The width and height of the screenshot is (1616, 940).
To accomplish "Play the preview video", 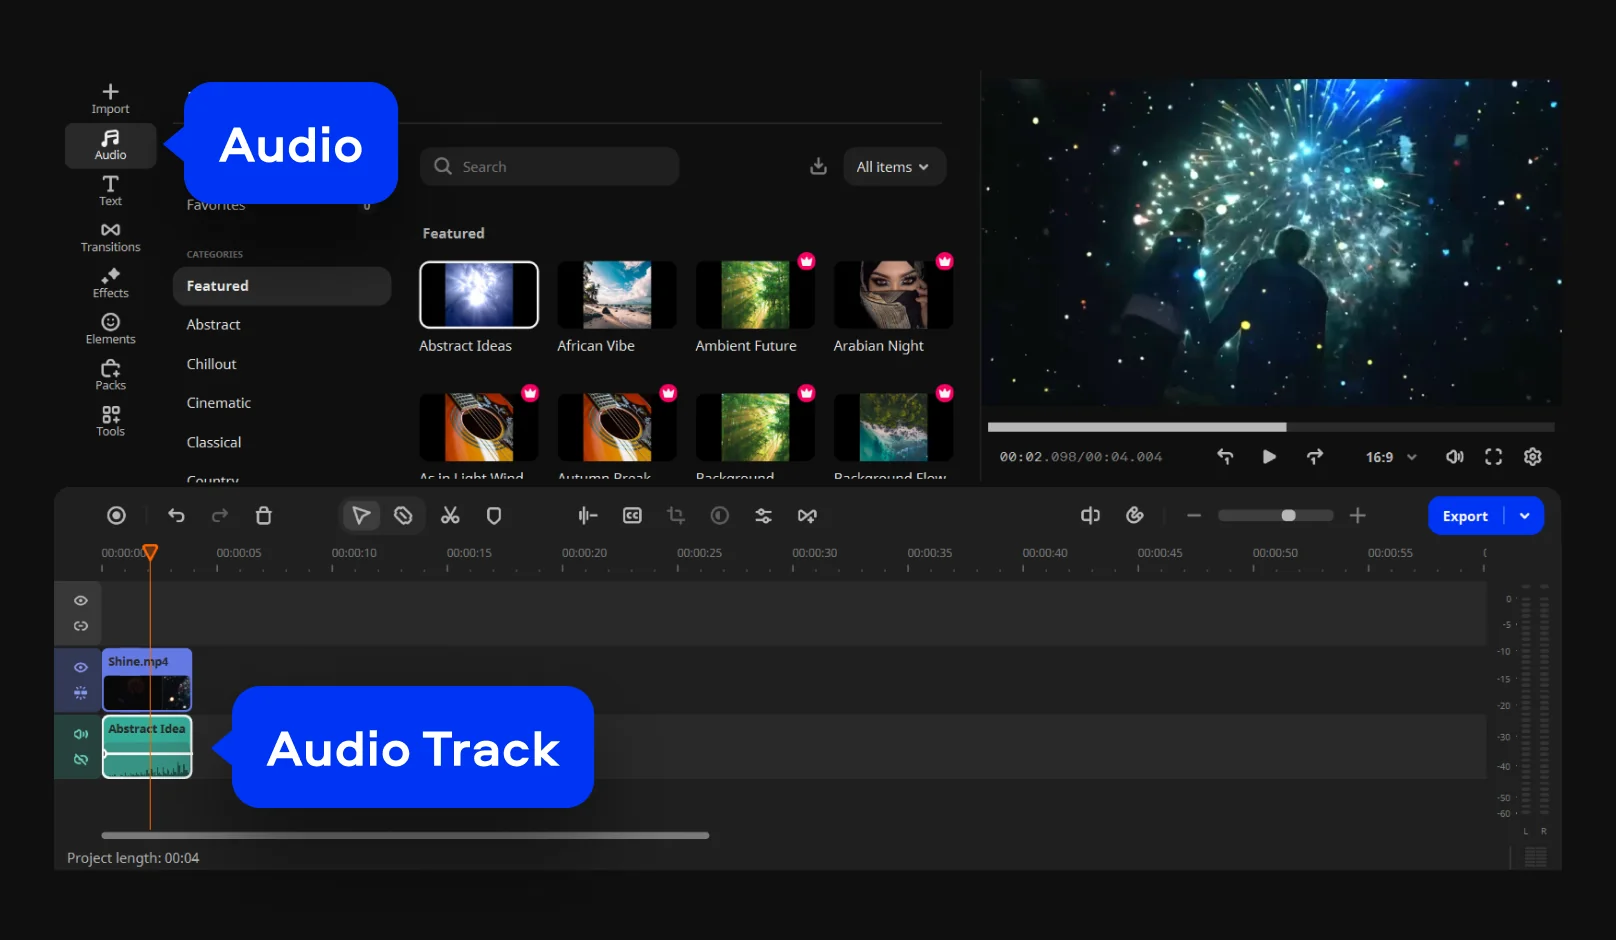I will point(1269,457).
